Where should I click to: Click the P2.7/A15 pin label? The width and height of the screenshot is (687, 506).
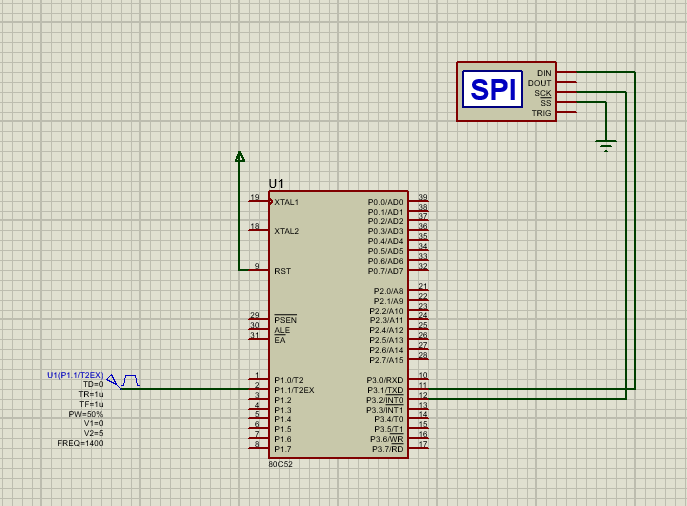point(386,360)
